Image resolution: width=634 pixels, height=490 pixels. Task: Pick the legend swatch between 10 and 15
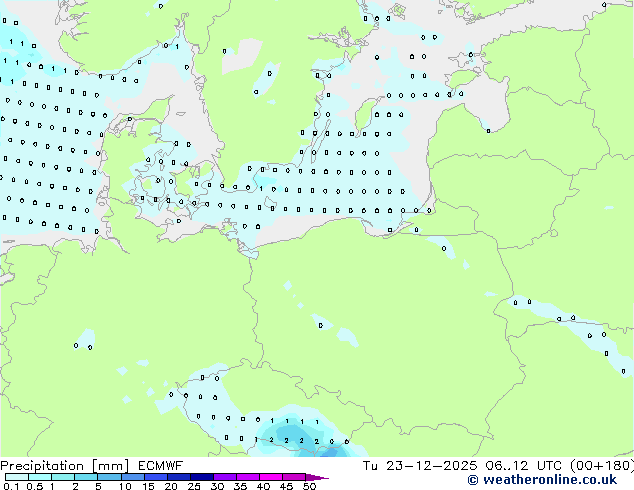132,477
